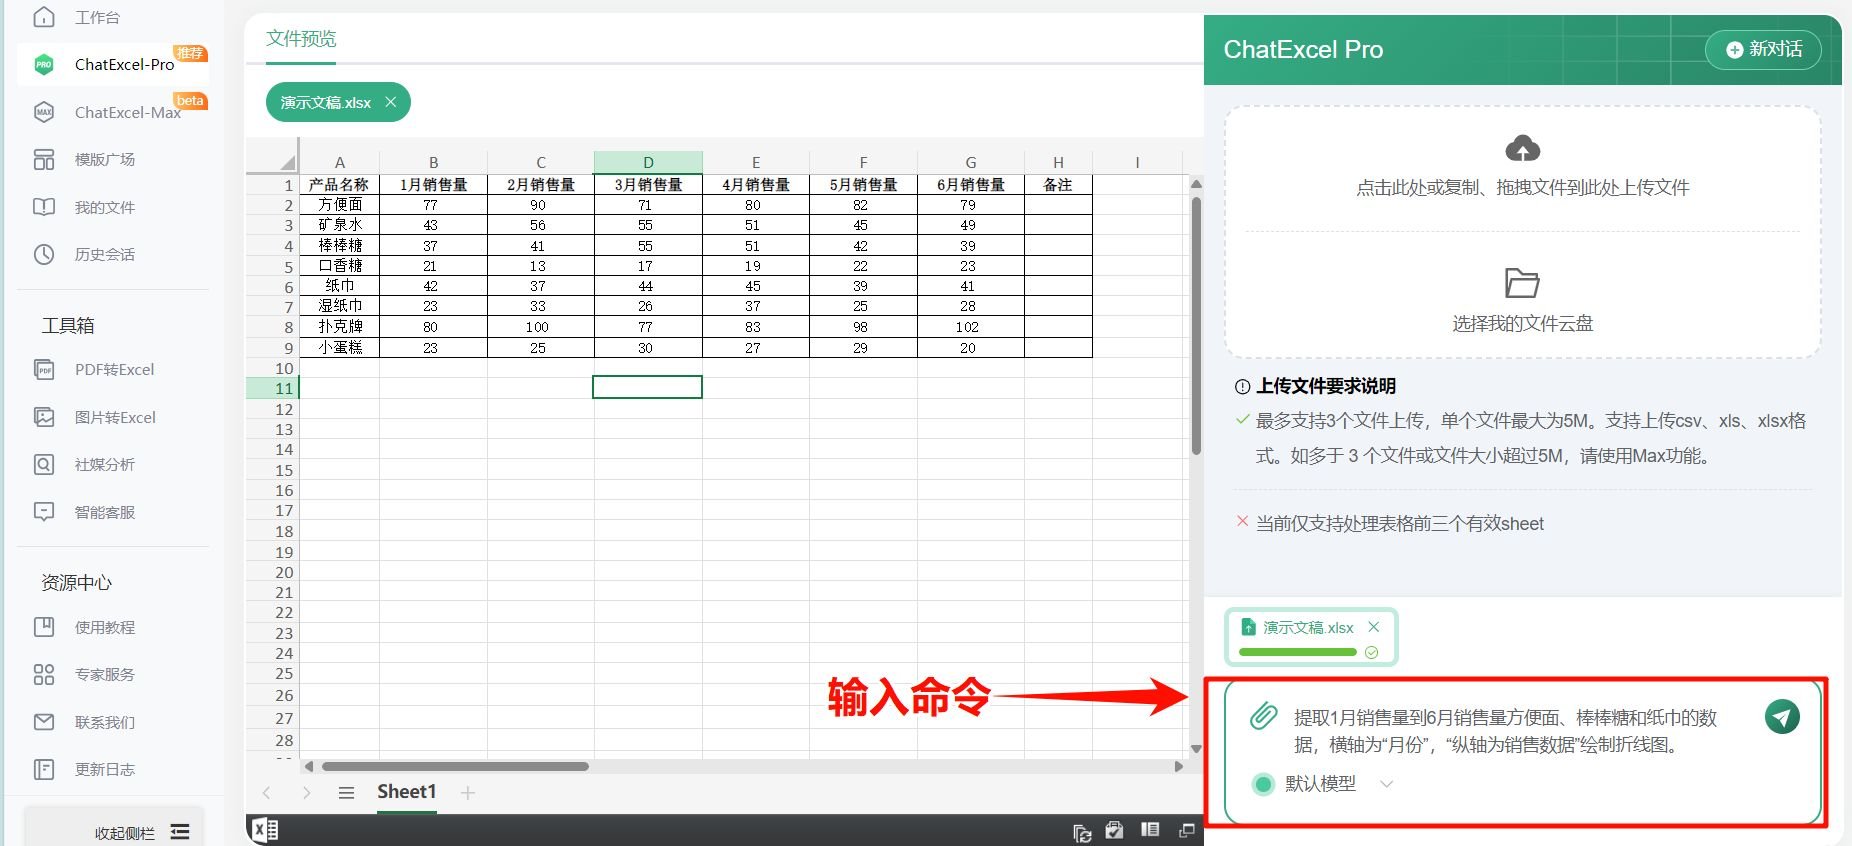Expand the 默认模型 dropdown arrow
The width and height of the screenshot is (1852, 846).
coord(1386,784)
